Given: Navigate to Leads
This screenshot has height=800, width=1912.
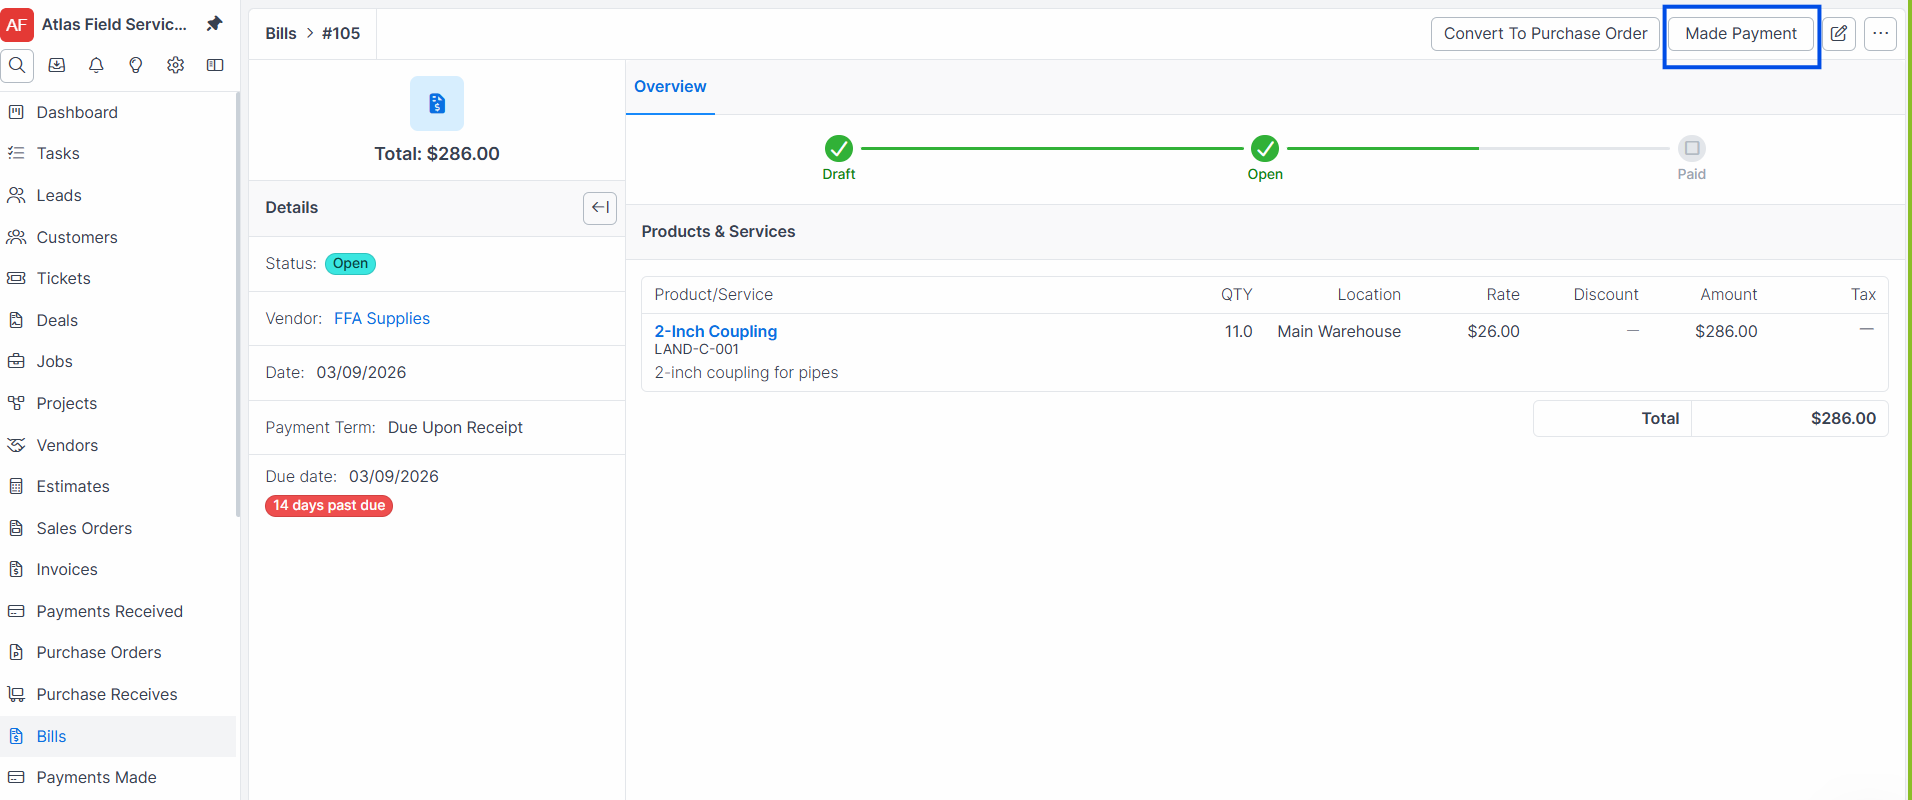Looking at the screenshot, I should [x=118, y=196].
